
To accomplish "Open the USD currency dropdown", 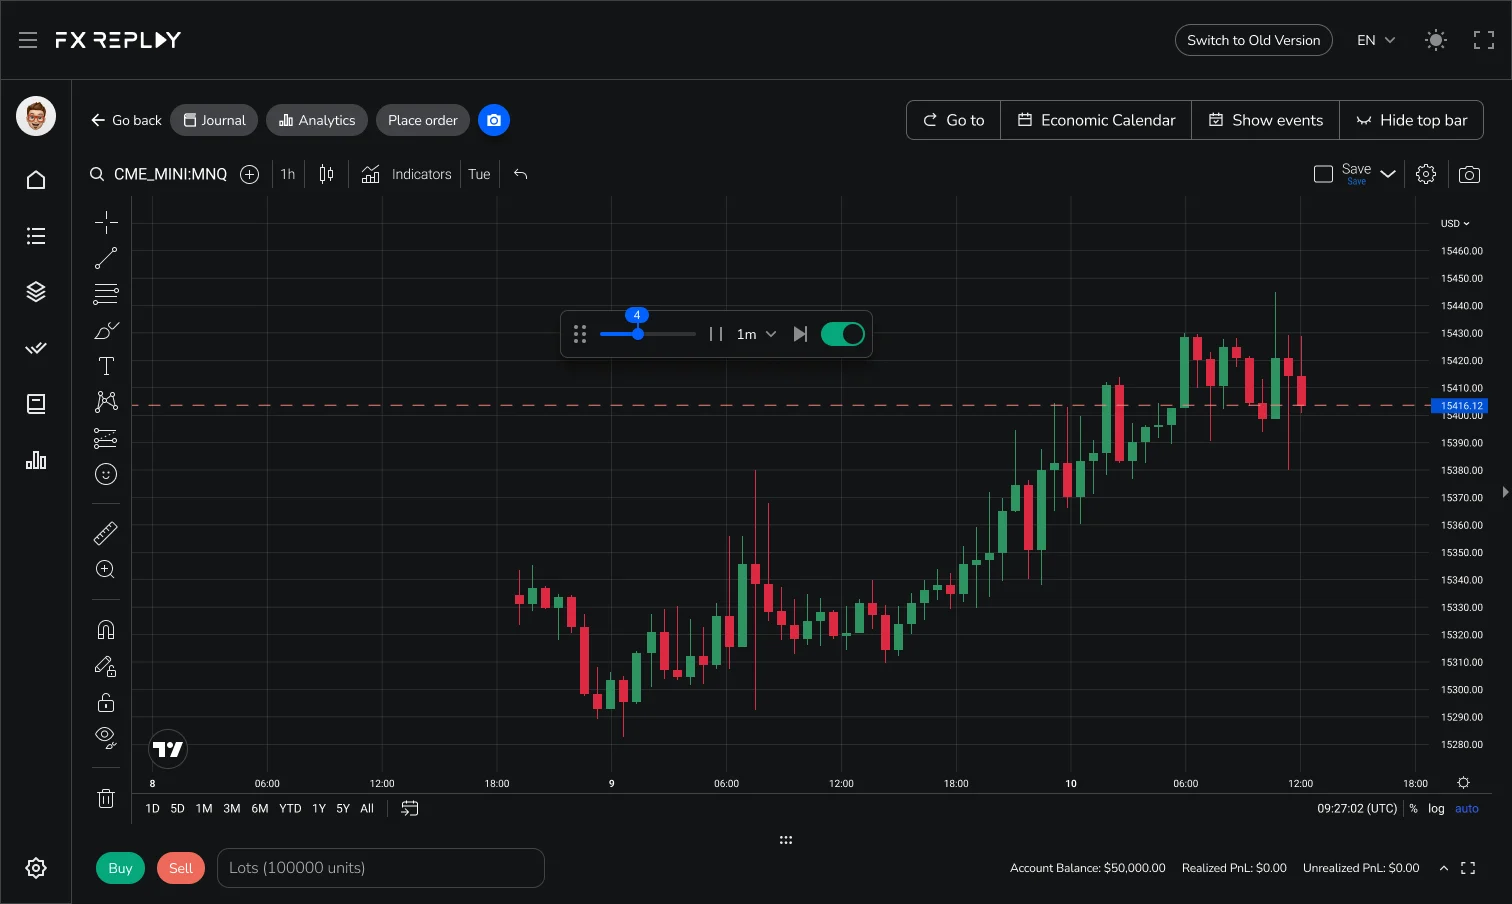I will tap(1455, 223).
